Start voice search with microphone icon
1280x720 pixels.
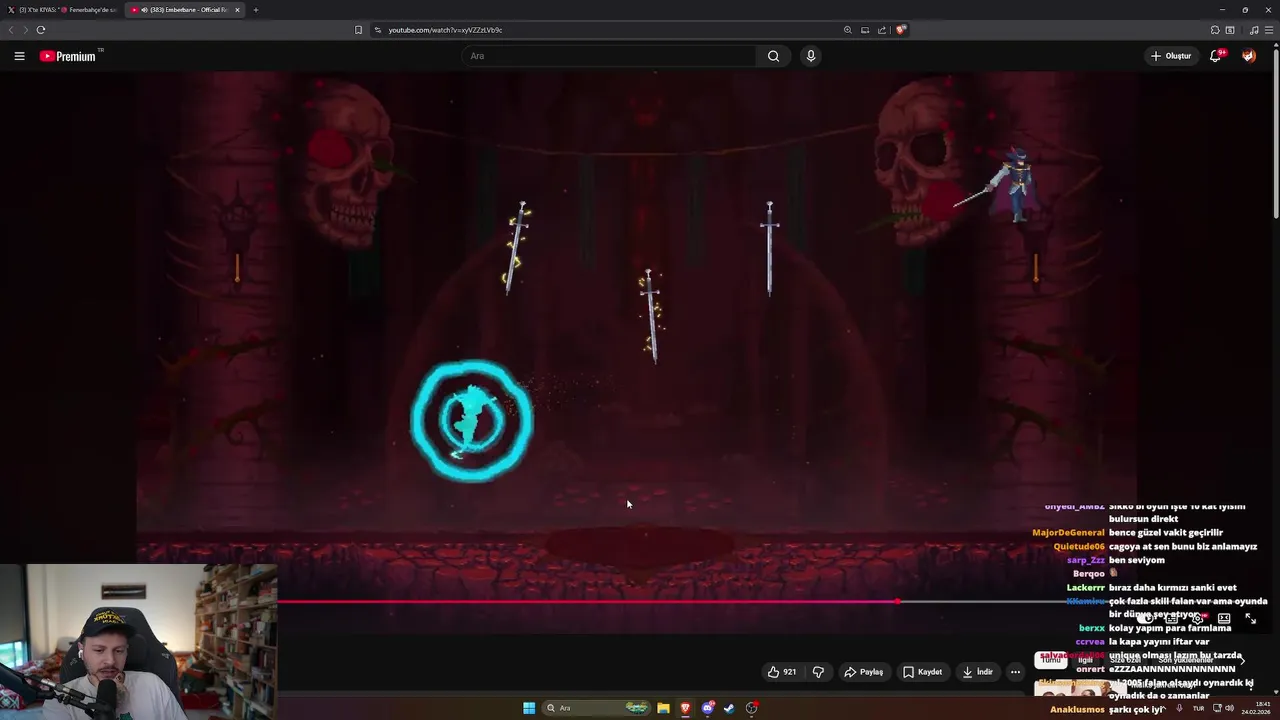[811, 56]
